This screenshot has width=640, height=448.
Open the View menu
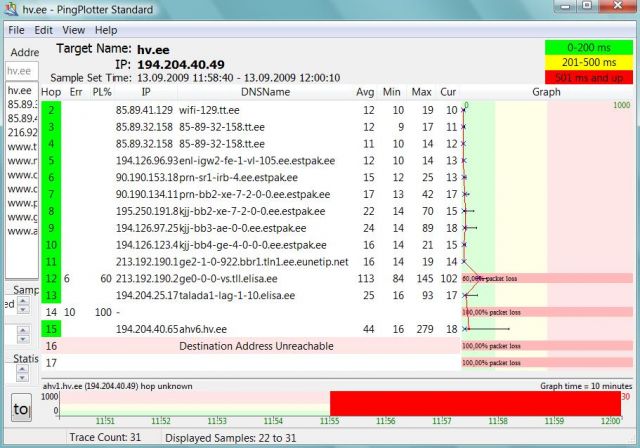click(73, 30)
